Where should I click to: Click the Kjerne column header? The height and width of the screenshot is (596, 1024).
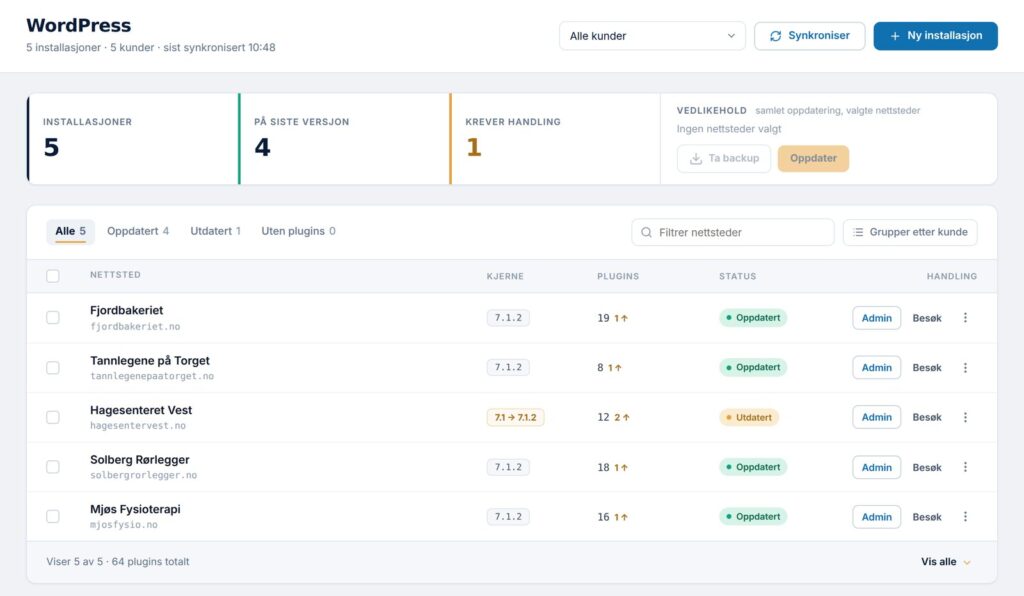tap(505, 276)
